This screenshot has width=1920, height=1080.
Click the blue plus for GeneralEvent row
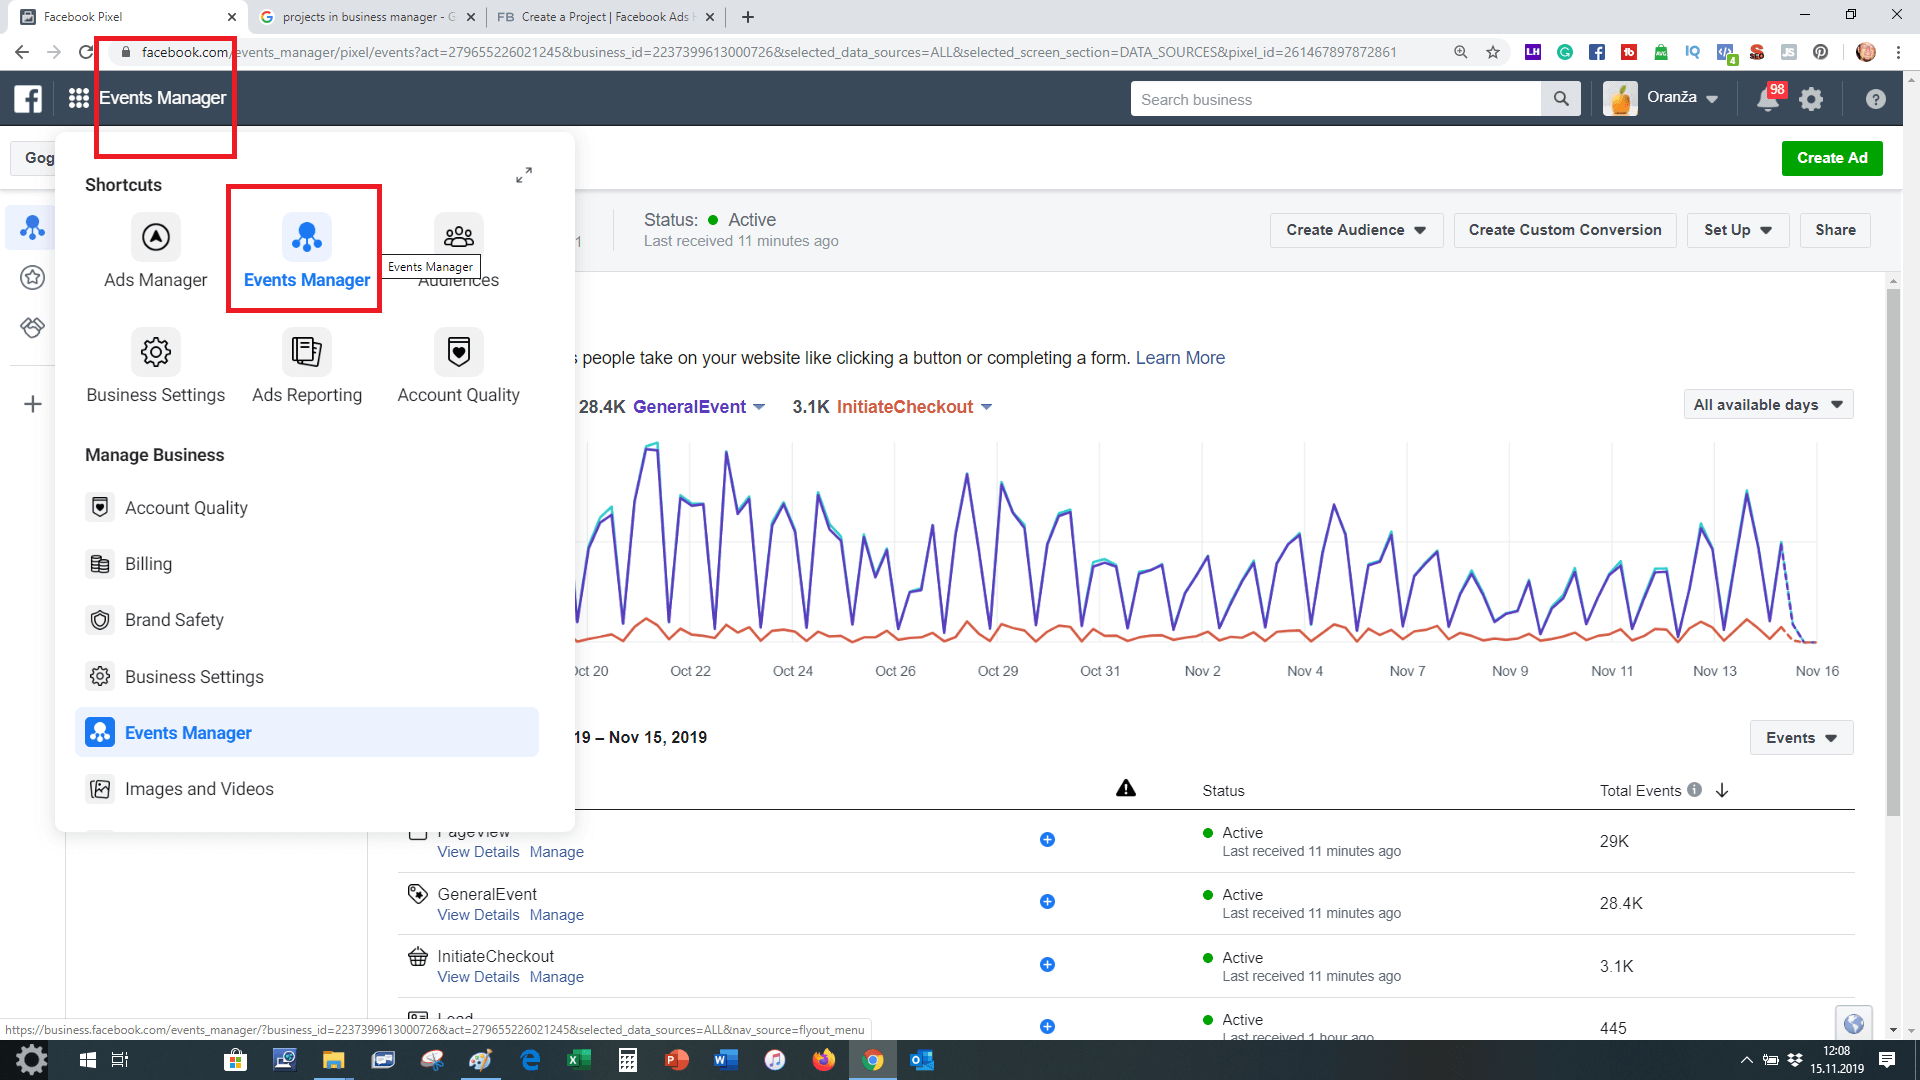tap(1047, 902)
